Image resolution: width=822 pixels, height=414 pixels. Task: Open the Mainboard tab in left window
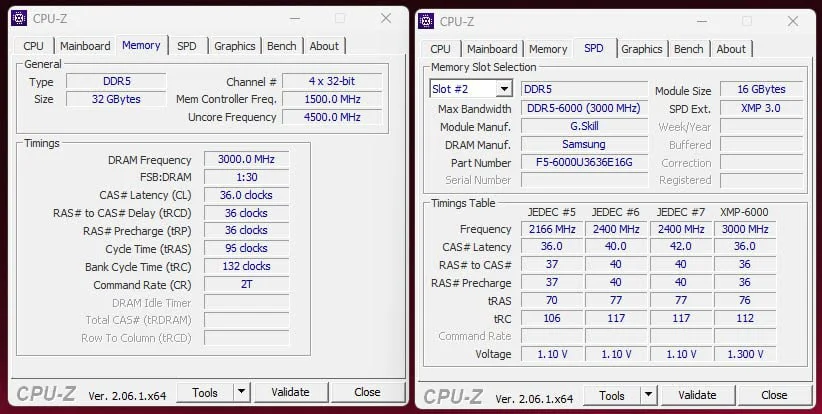pos(85,46)
